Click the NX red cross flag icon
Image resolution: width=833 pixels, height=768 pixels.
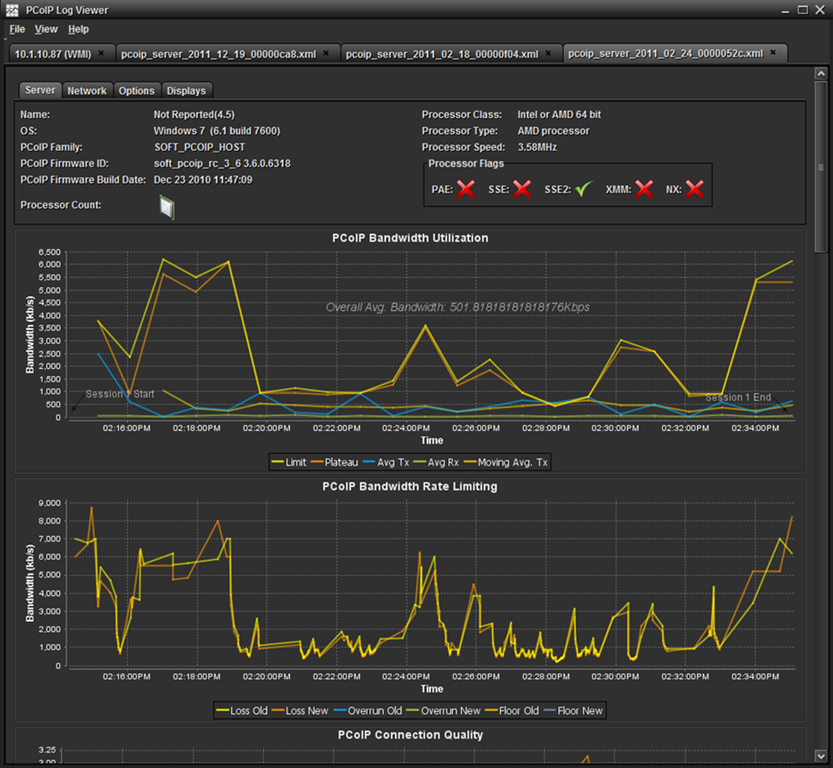(694, 189)
